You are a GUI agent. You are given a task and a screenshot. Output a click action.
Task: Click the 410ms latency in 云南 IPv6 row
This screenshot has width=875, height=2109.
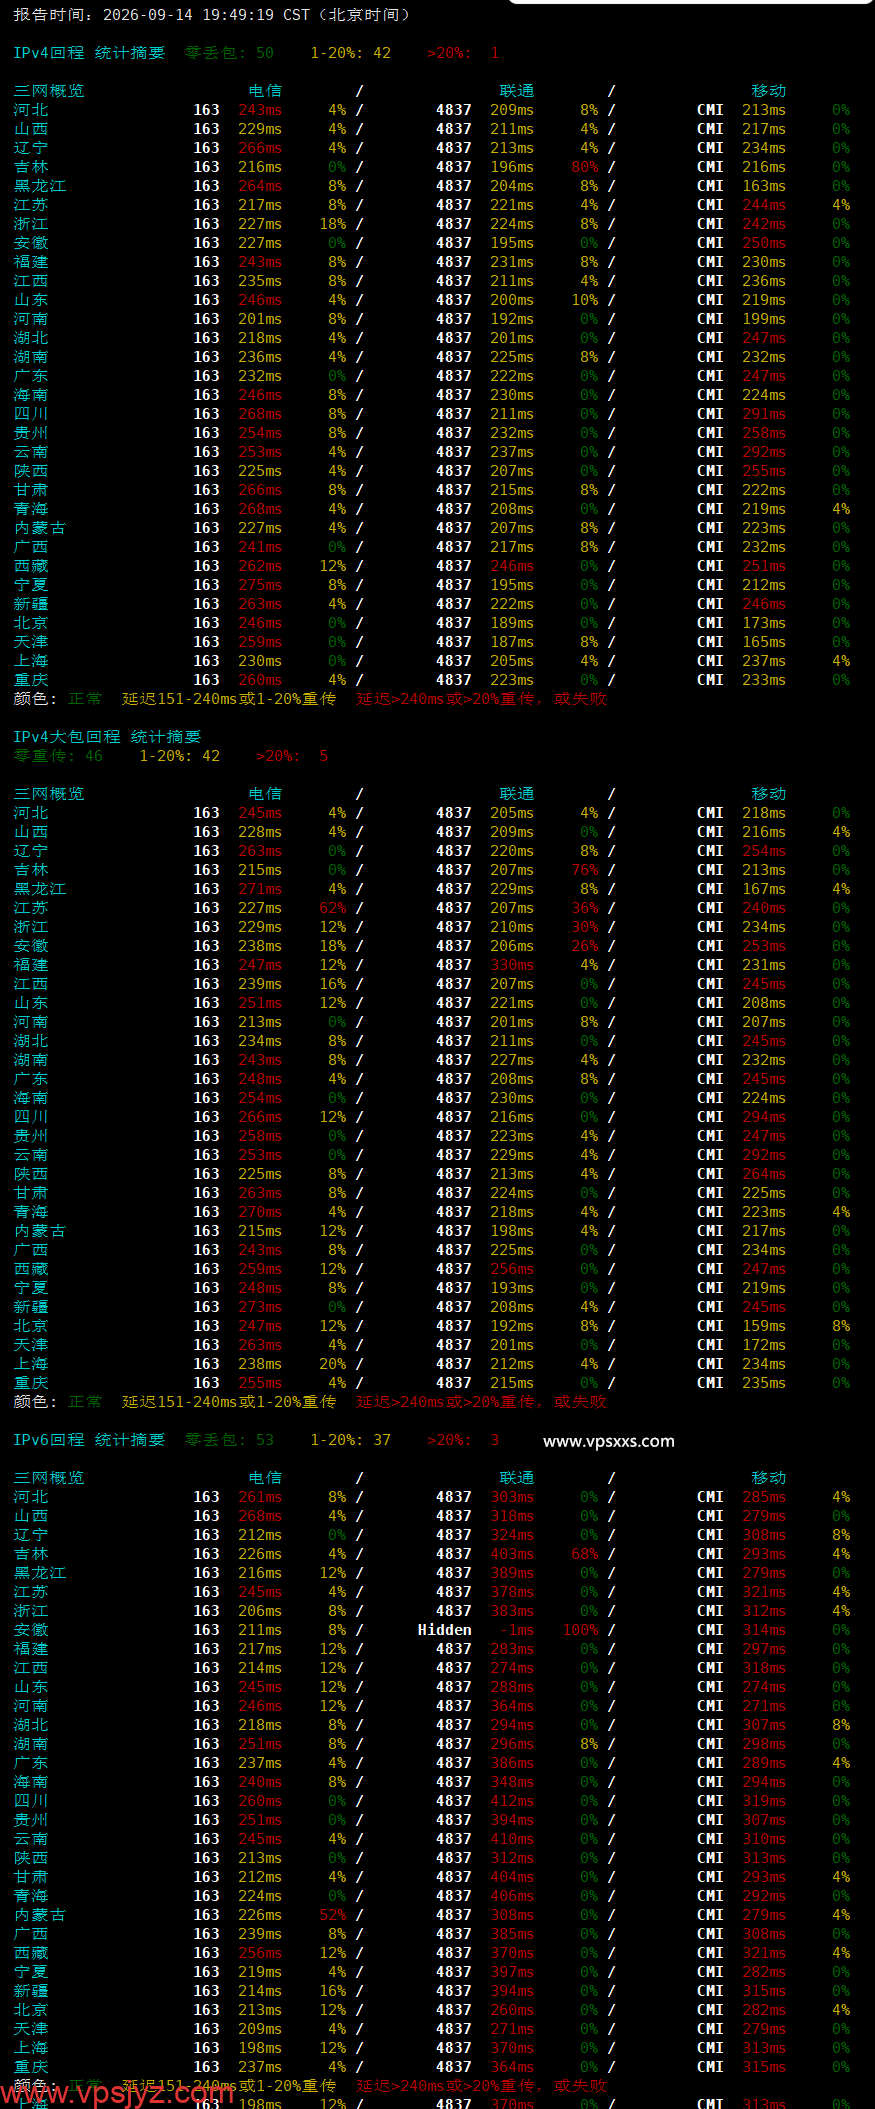tap(512, 1839)
